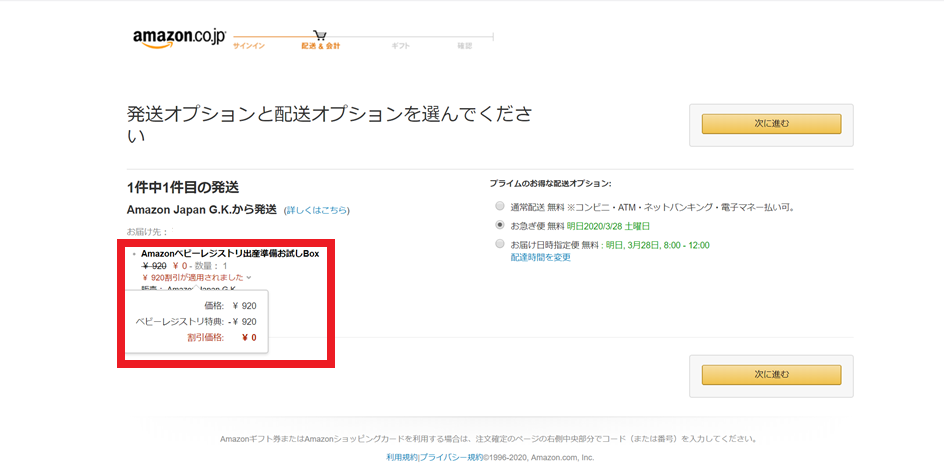Select the ギフト checkout step

400,46
